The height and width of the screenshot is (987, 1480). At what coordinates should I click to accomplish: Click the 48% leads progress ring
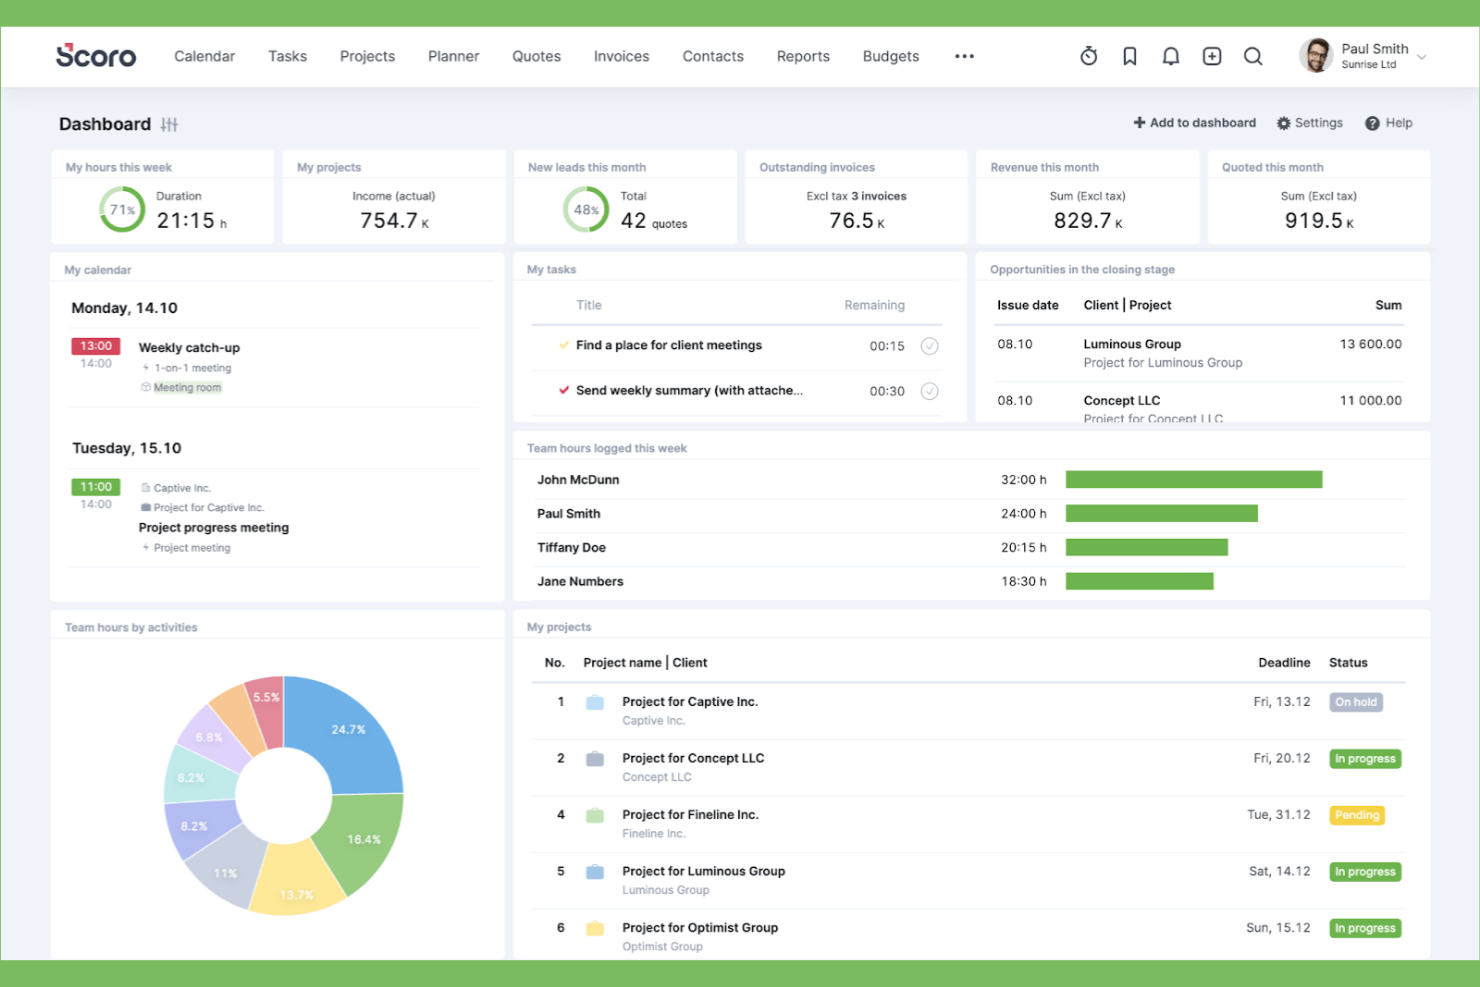[x=586, y=210]
